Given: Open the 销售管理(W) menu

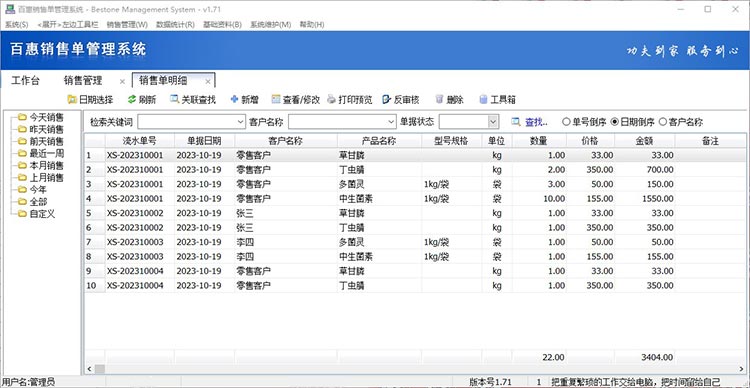Looking at the screenshot, I should pos(127,24).
